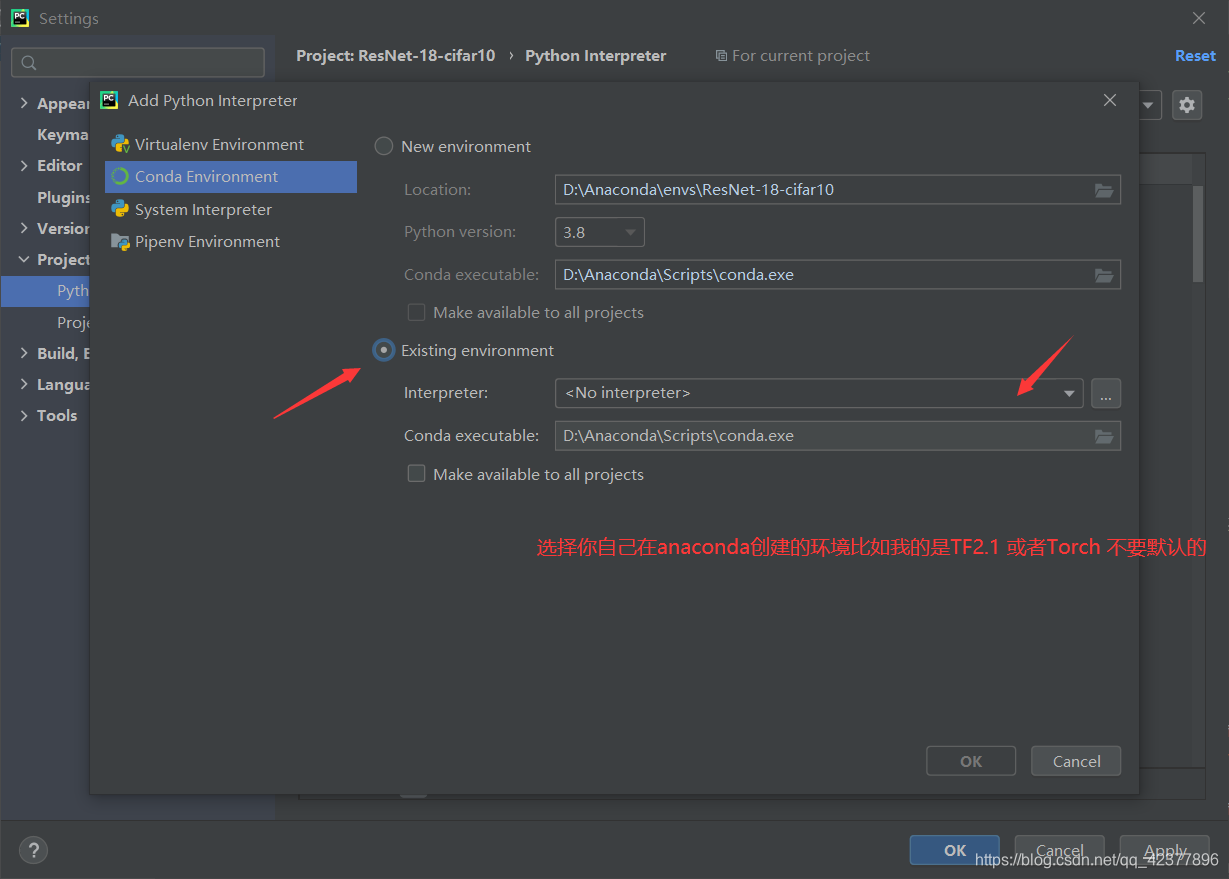This screenshot has width=1229, height=879.
Task: Click the gear icon in Settings window
Action: point(1187,104)
